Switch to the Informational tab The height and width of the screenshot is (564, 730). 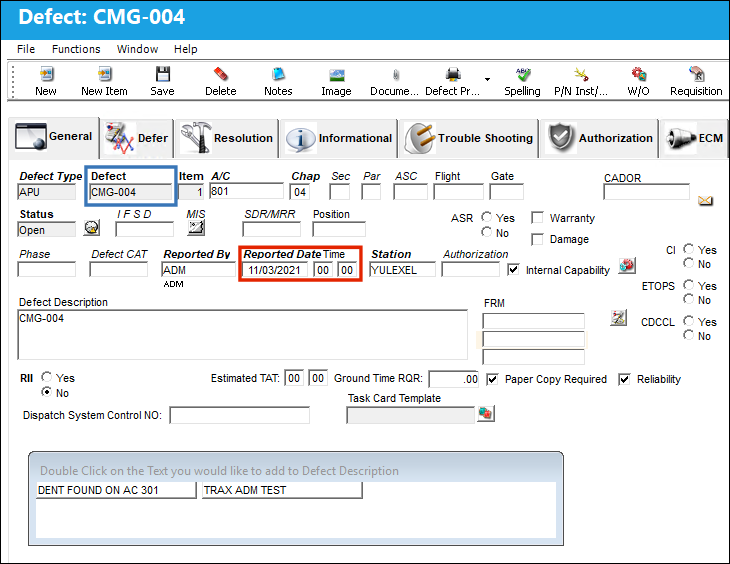coord(339,138)
